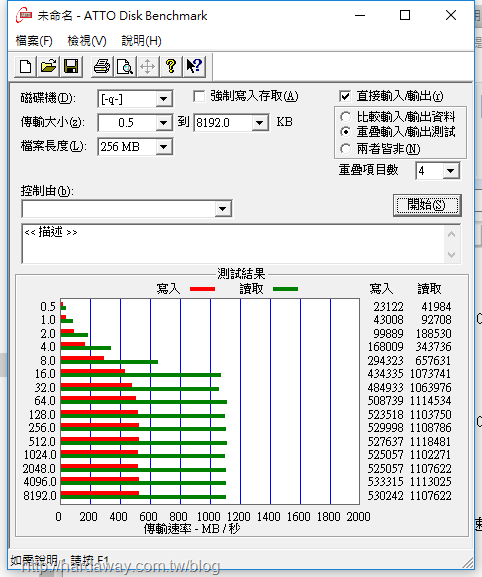This screenshot has width=482, height=577.
Task: Click read value 1118481
Action: (x=430, y=441)
